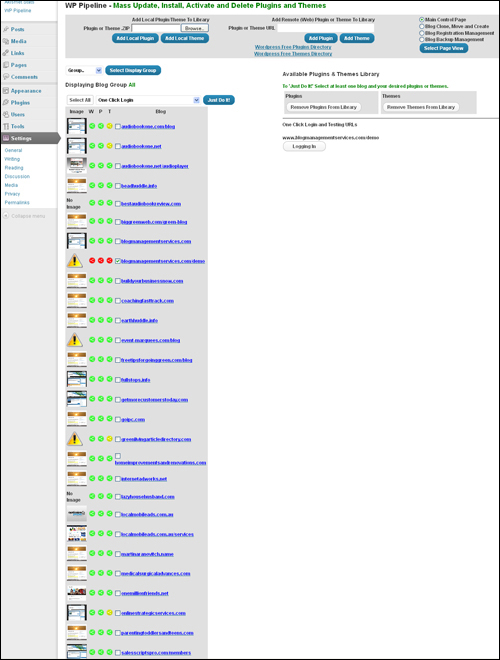Click yellow T status icon for greenlivingarticledirectory.com
The width and height of the screenshot is (500, 660).
[x=109, y=439]
